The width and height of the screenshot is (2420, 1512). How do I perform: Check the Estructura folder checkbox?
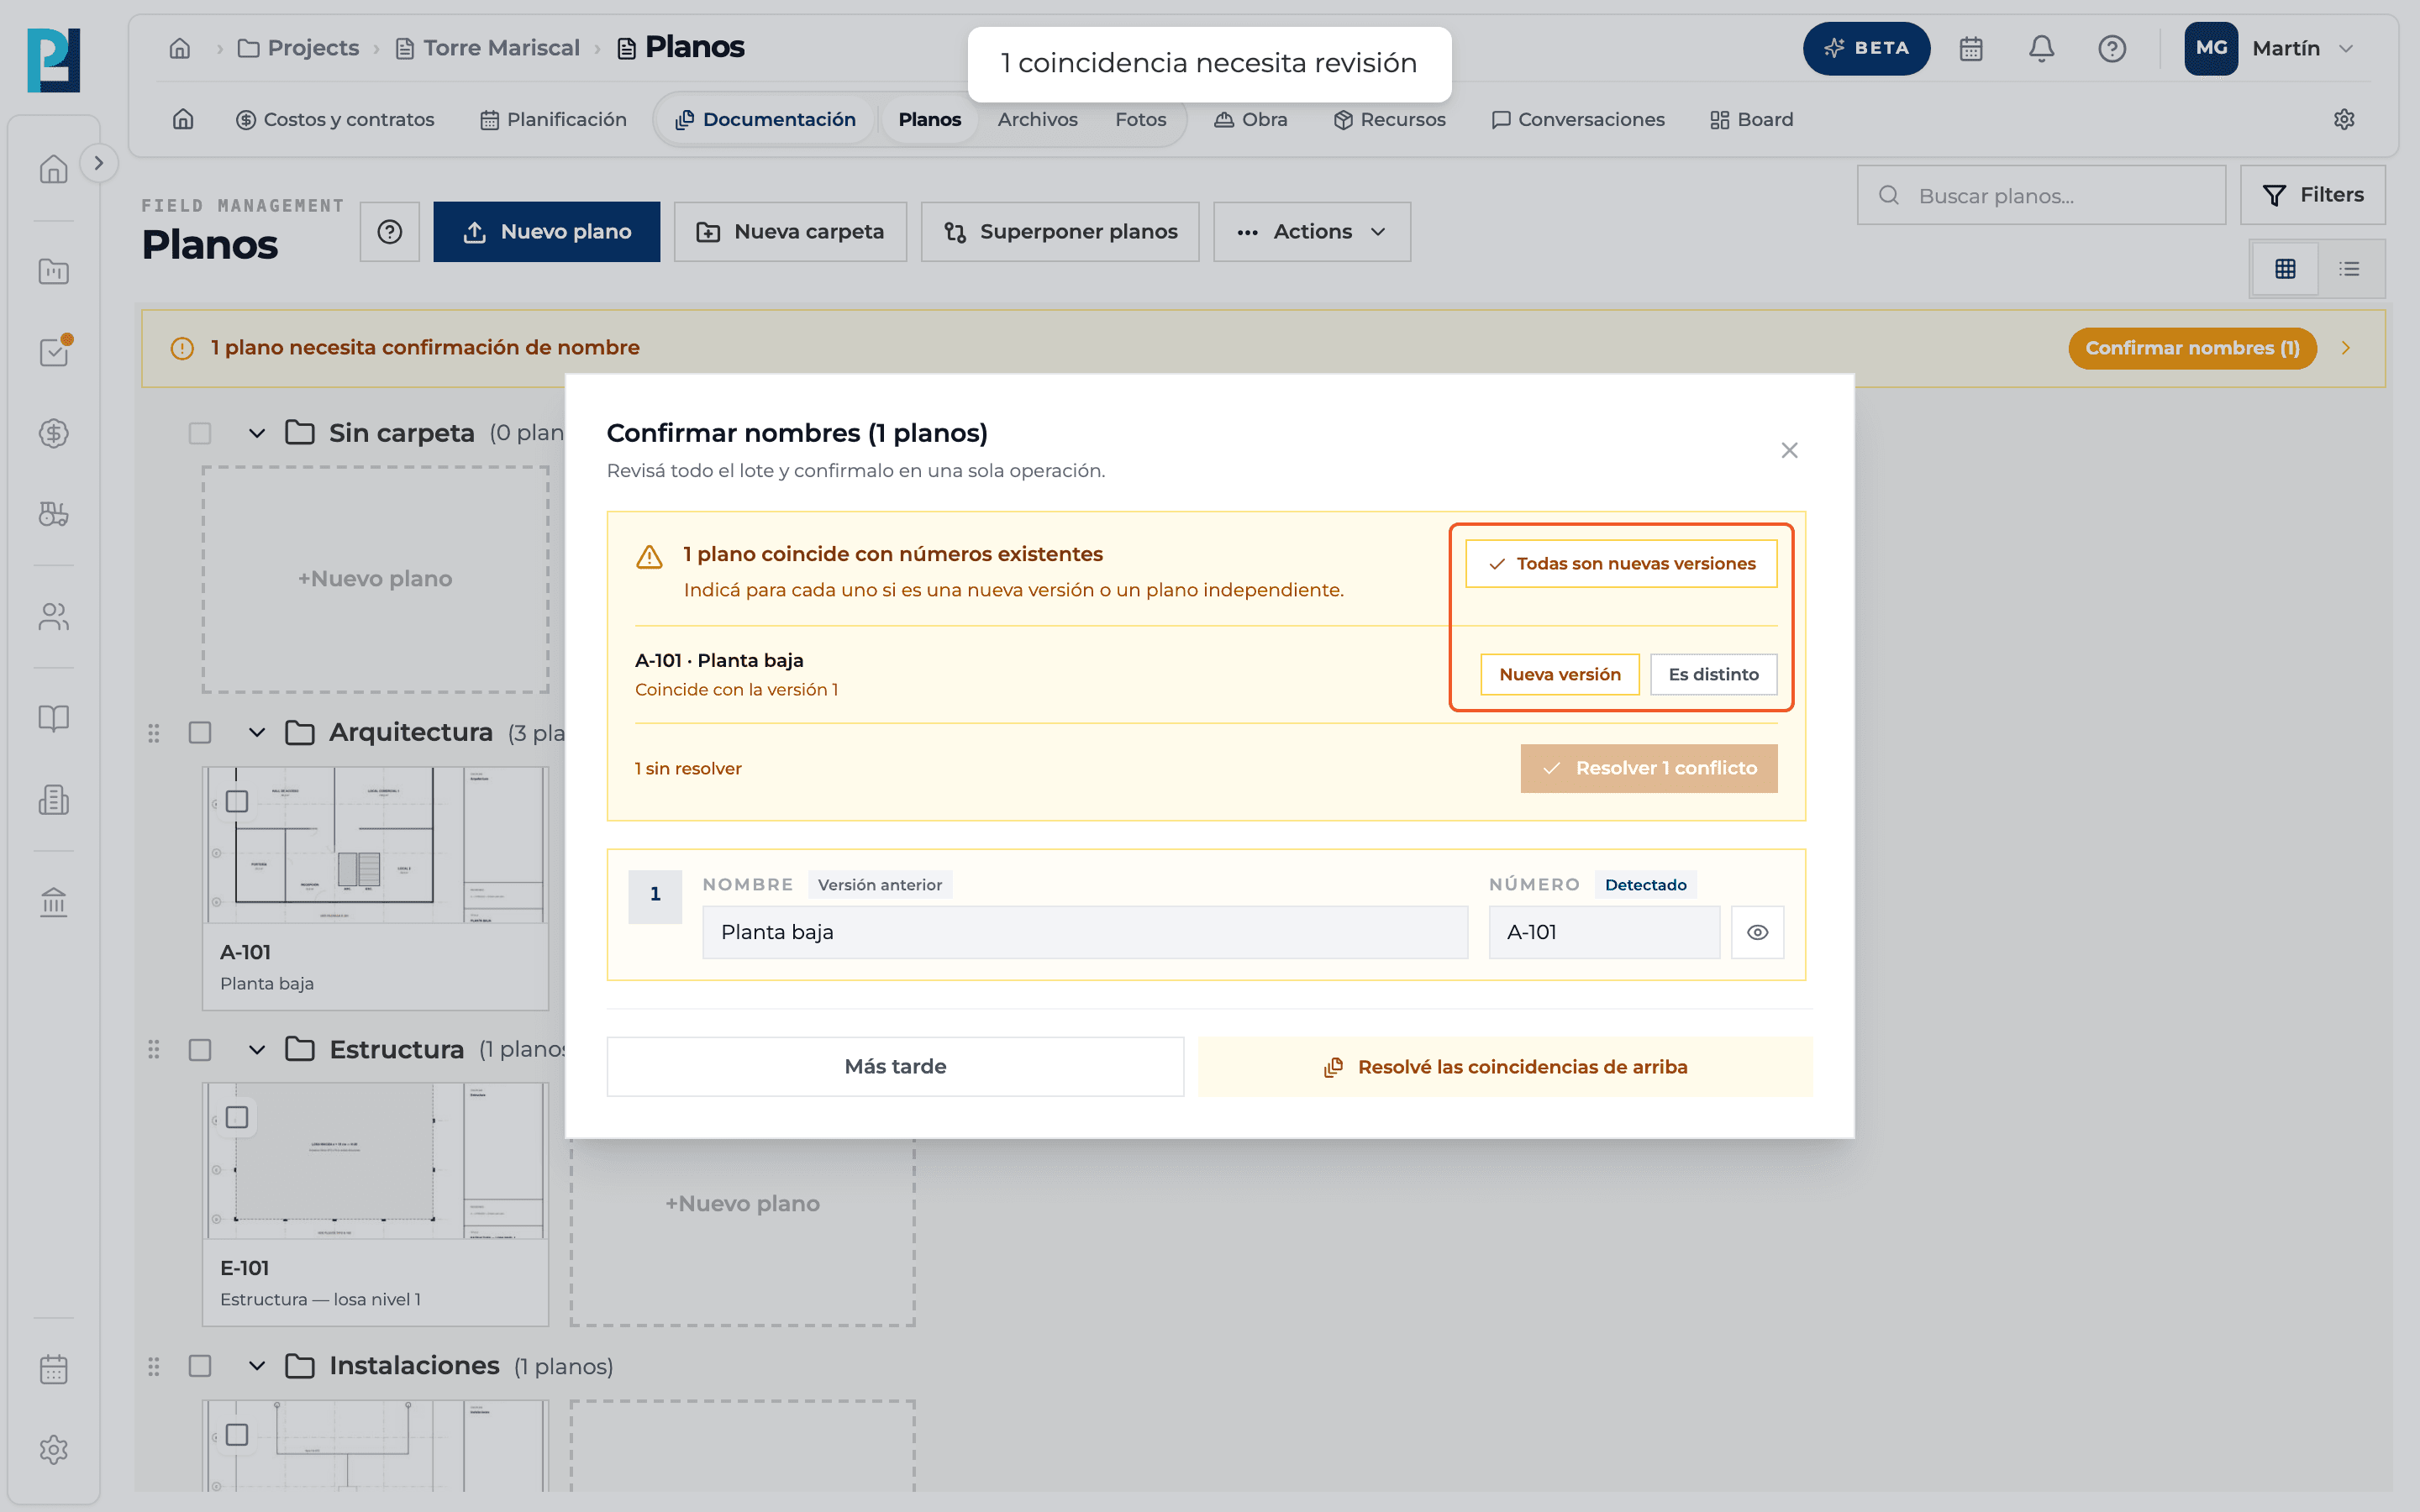200,1050
